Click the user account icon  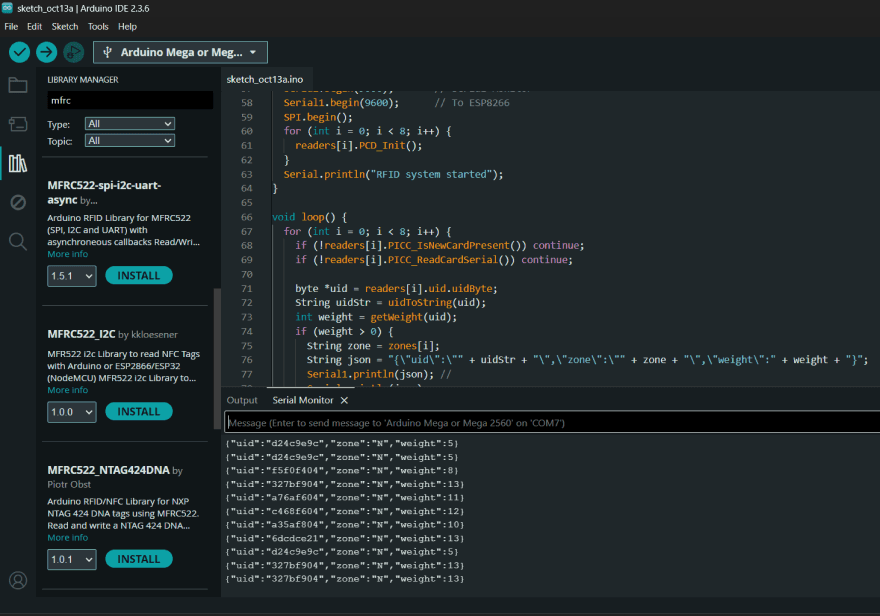tap(18, 580)
